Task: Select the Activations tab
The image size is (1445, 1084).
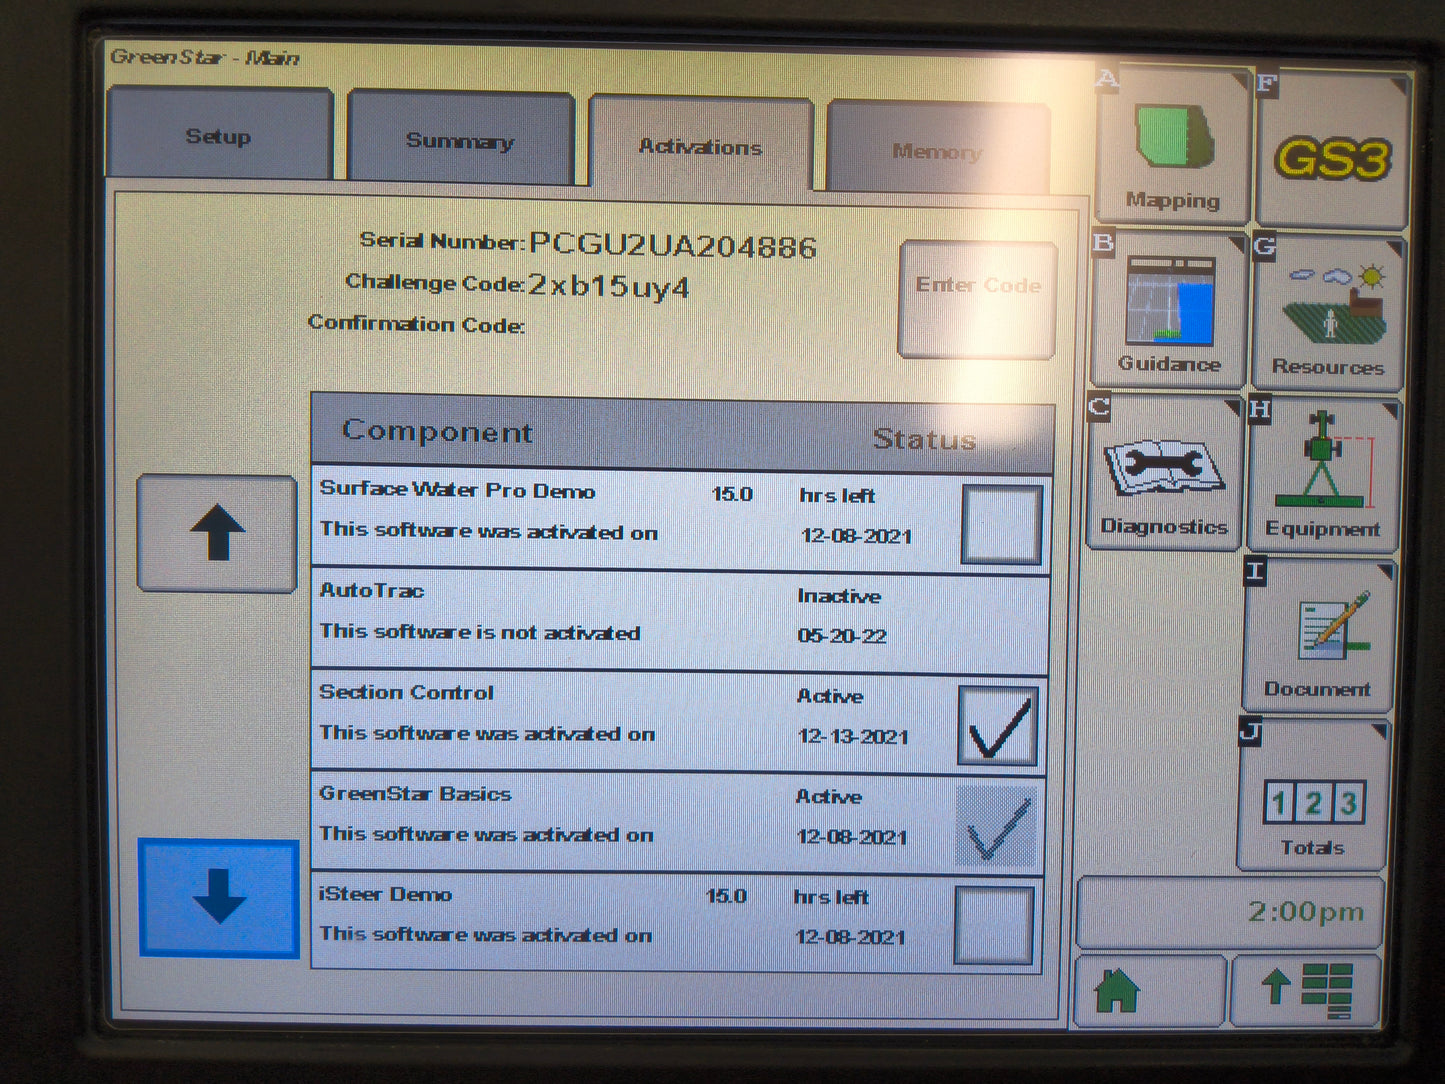Action: click(x=700, y=146)
